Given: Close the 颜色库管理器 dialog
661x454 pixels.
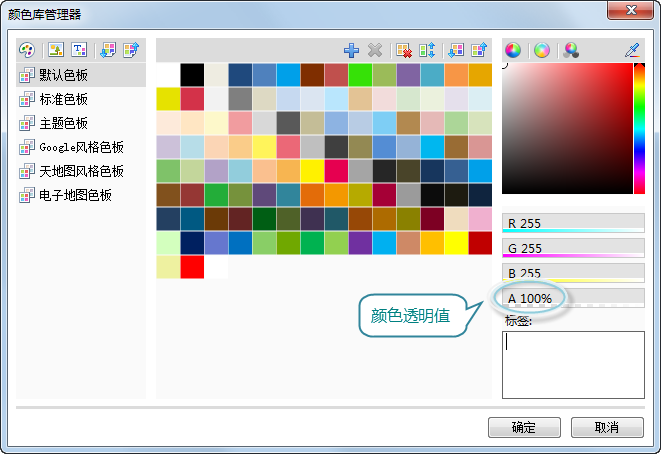Looking at the screenshot, I should click(630, 10).
